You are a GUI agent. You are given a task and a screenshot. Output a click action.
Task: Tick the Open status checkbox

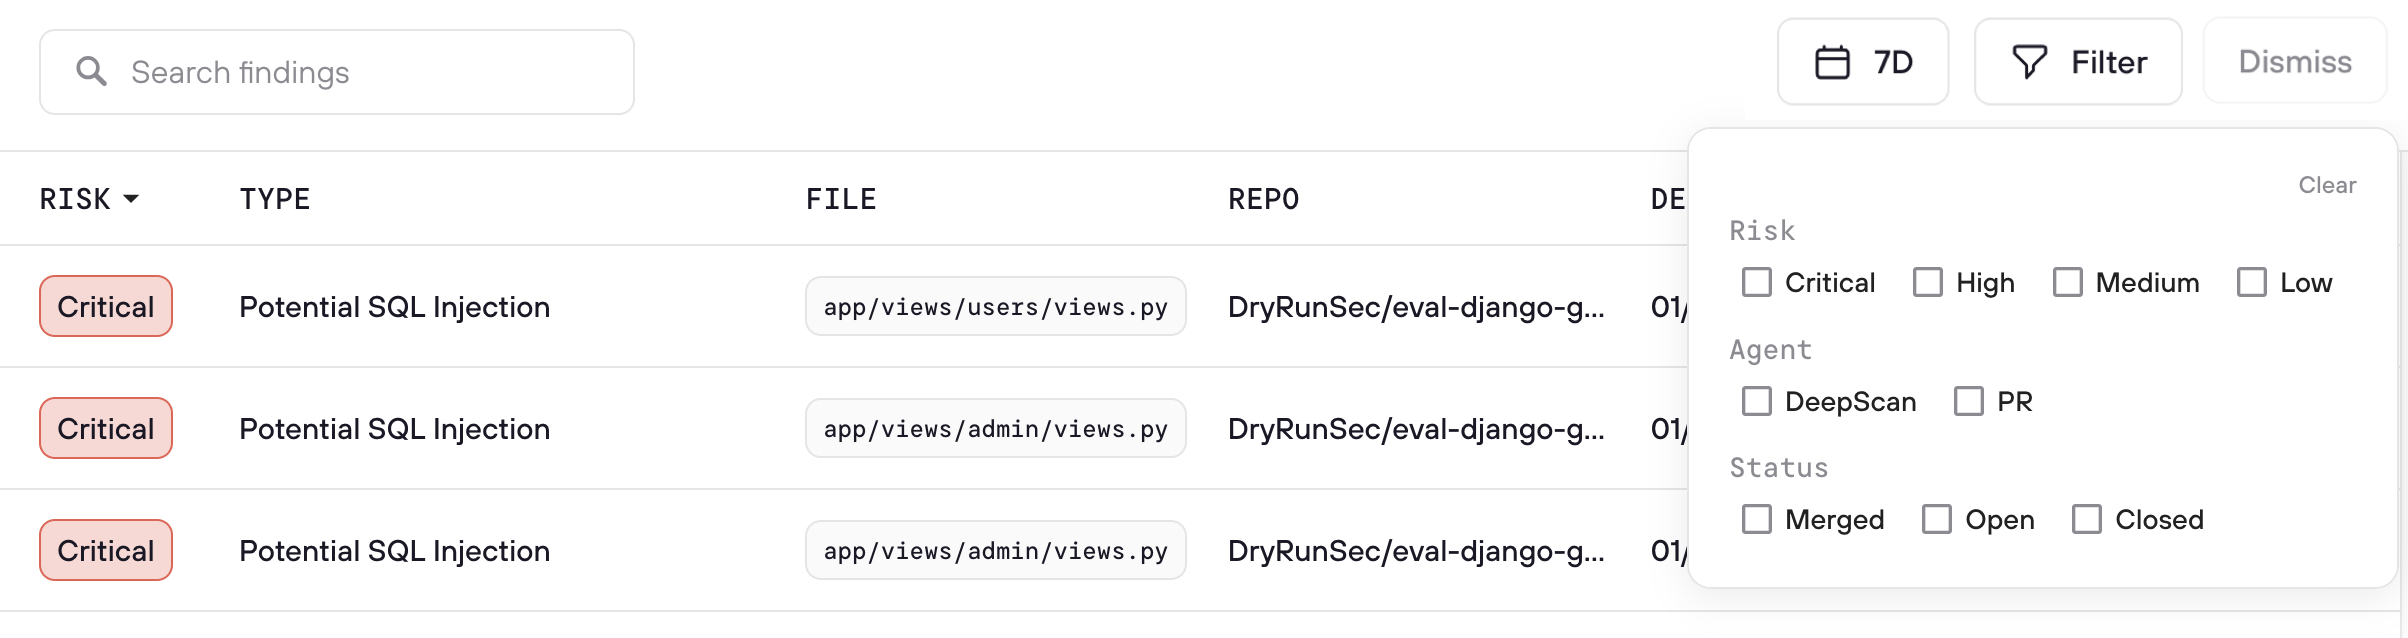click(1936, 519)
